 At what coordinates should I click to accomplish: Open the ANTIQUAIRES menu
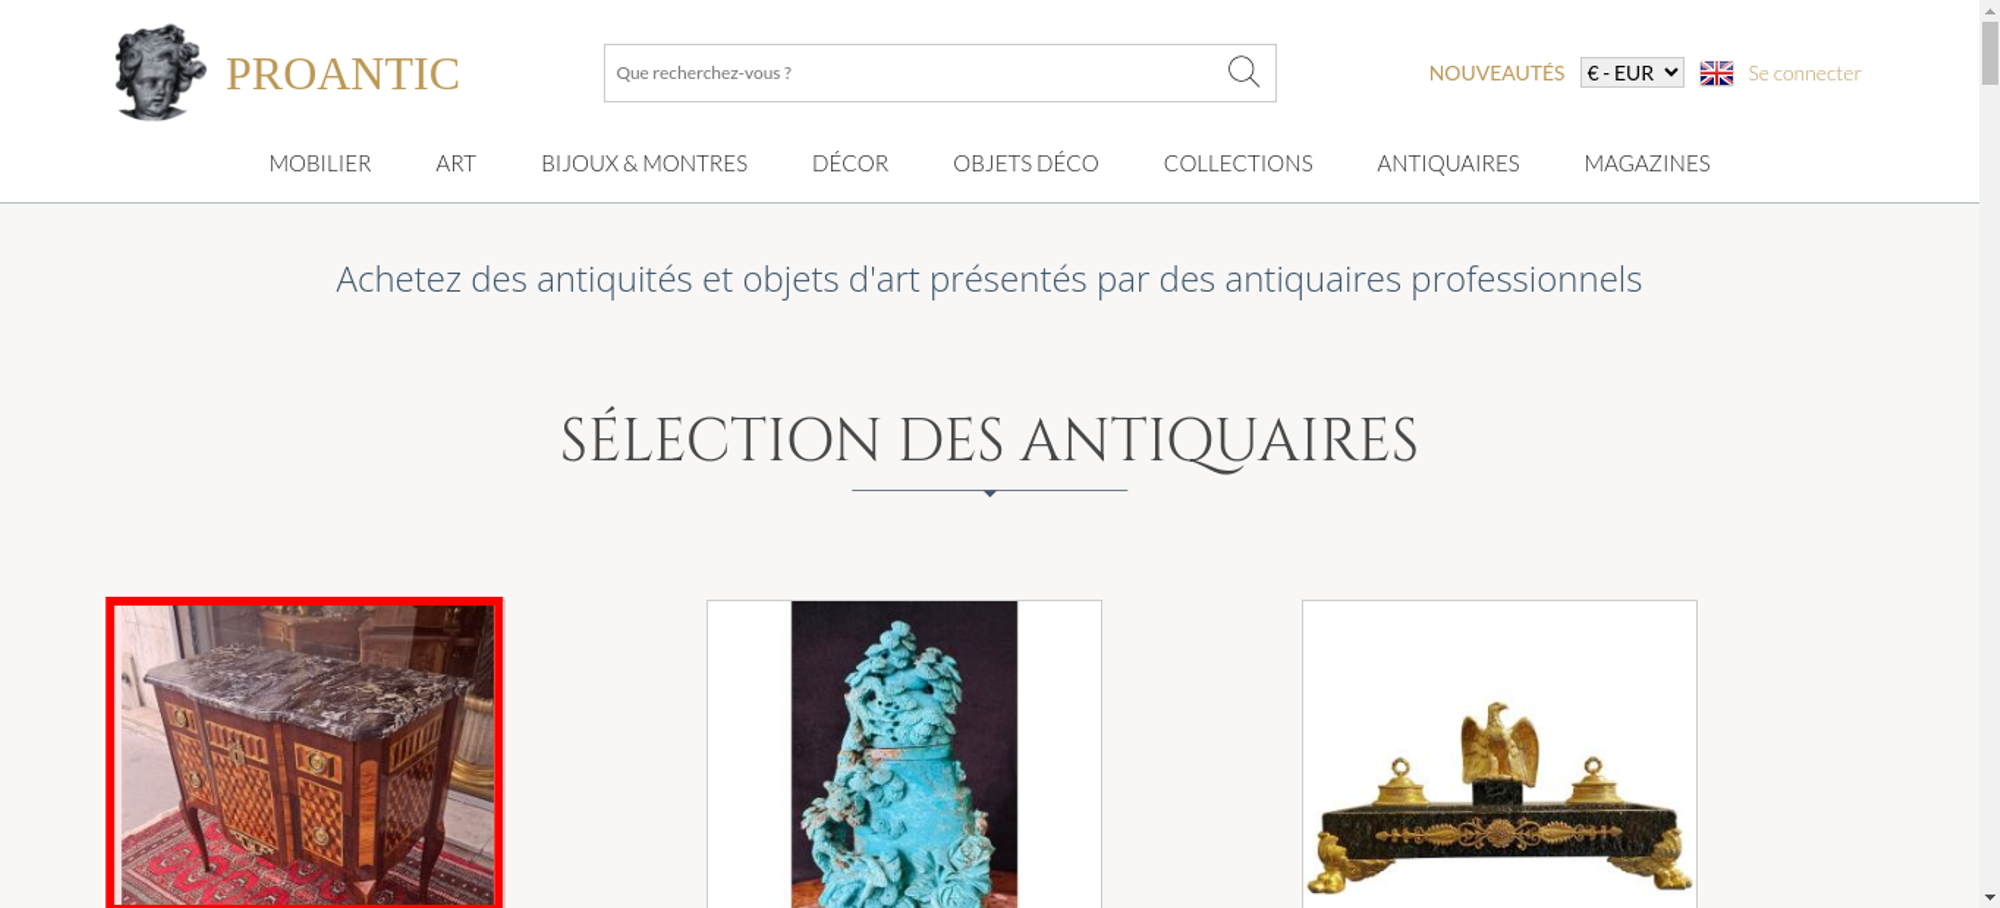coord(1448,163)
